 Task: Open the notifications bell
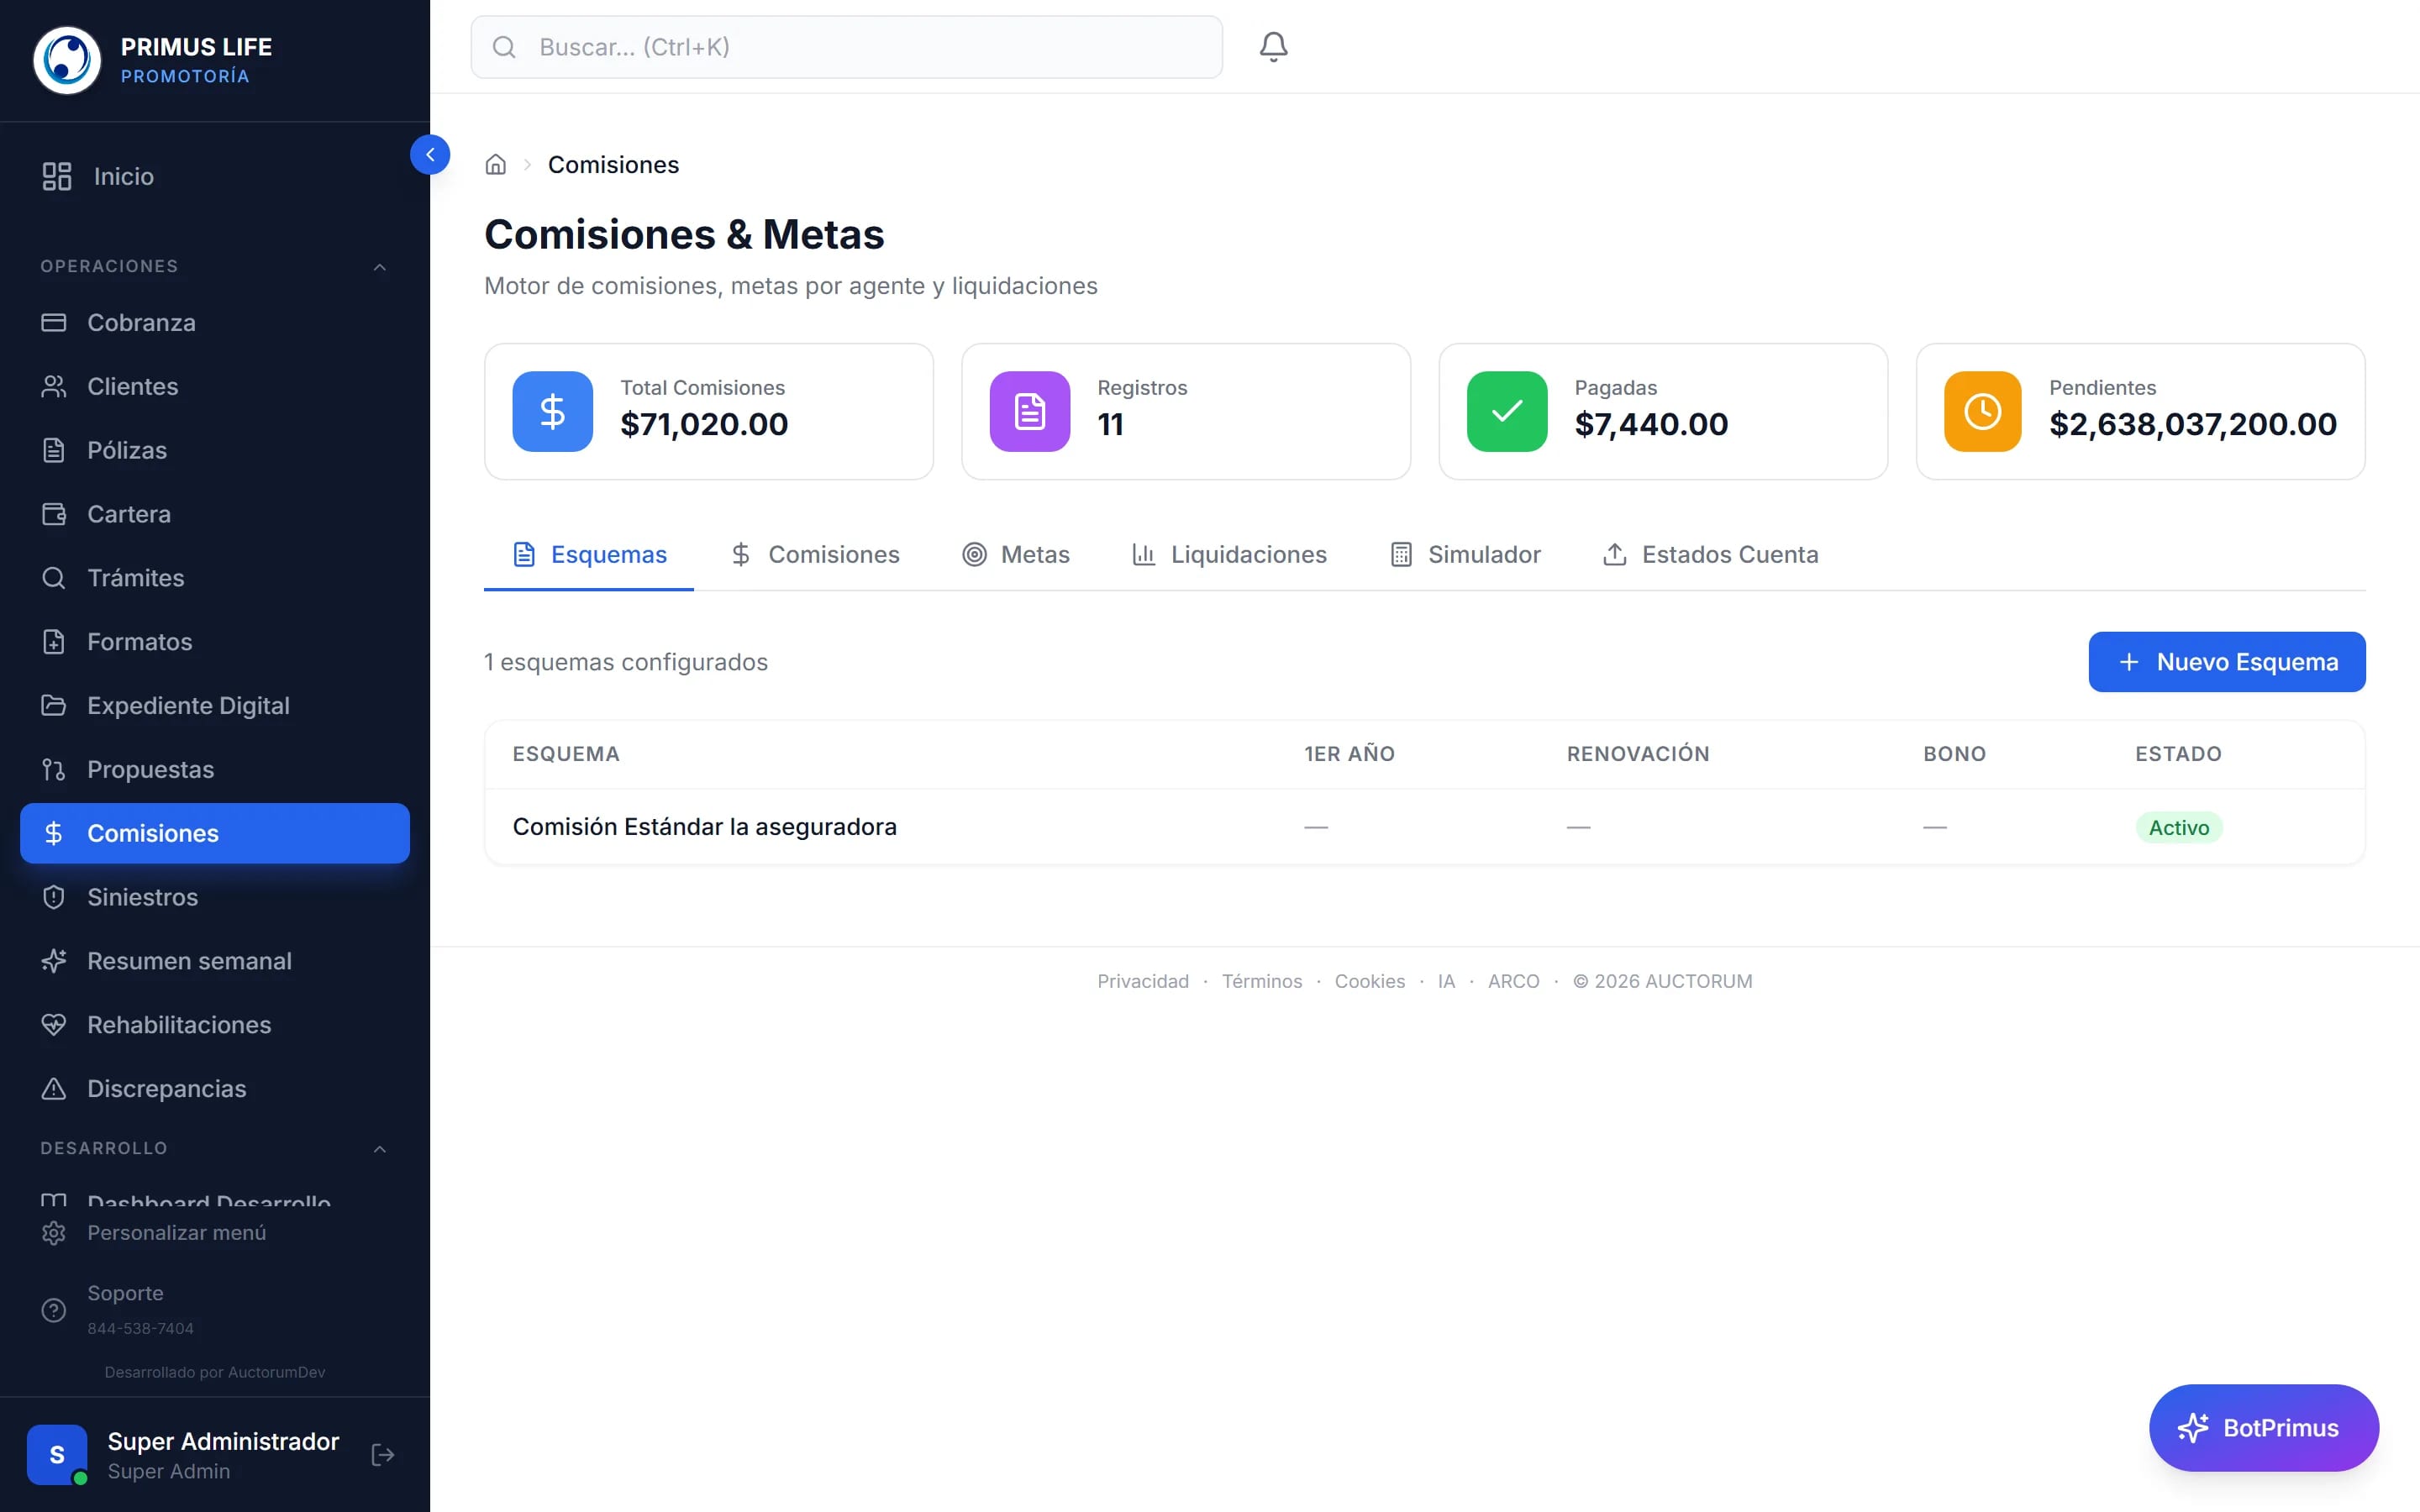coord(1273,47)
